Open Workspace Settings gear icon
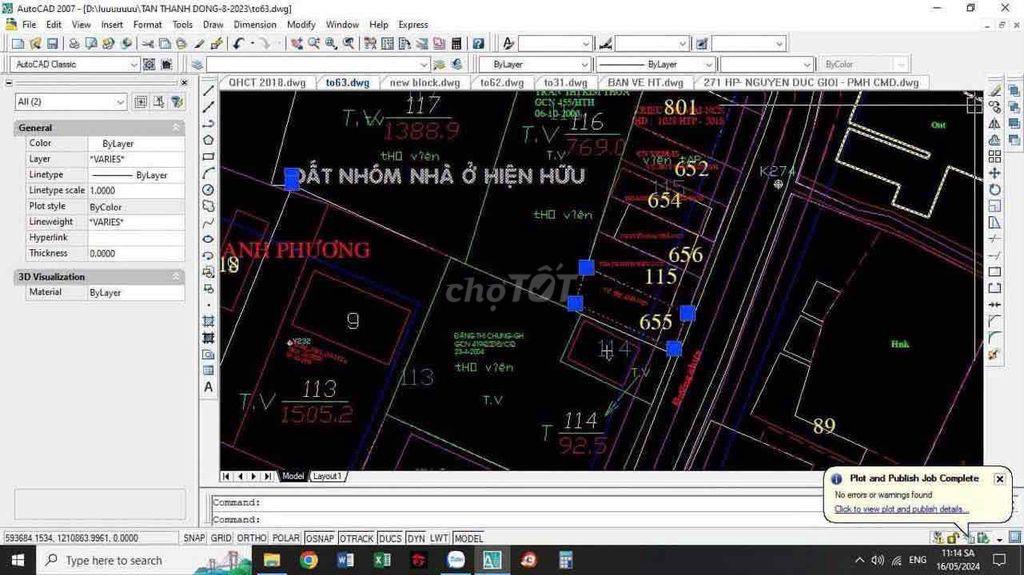The width and height of the screenshot is (1024, 575). [150, 64]
